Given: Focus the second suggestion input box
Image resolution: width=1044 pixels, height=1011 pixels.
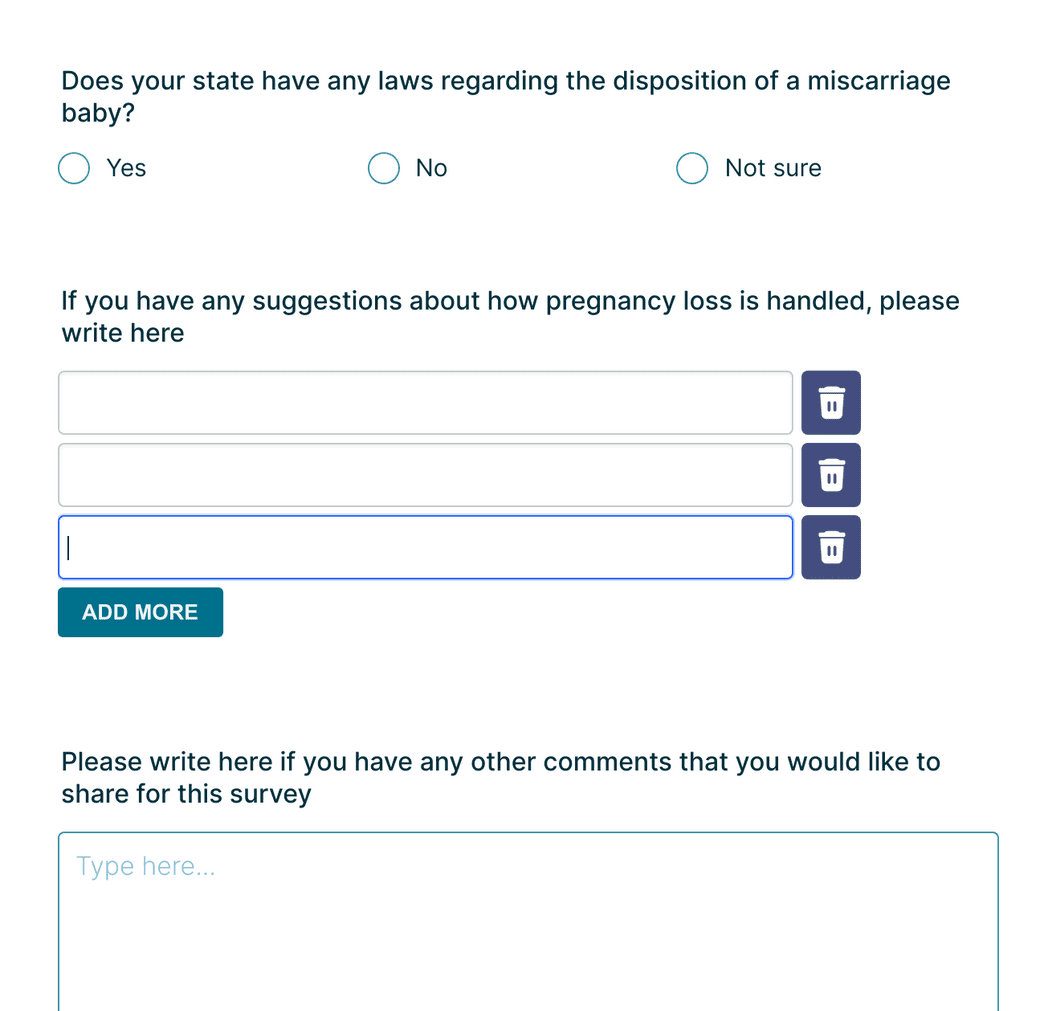Looking at the screenshot, I should pyautogui.click(x=425, y=475).
